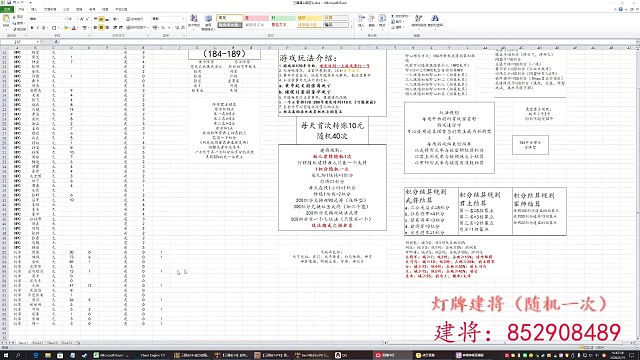
Task: Click the Copy icon in clipboard group
Action: point(15,23)
